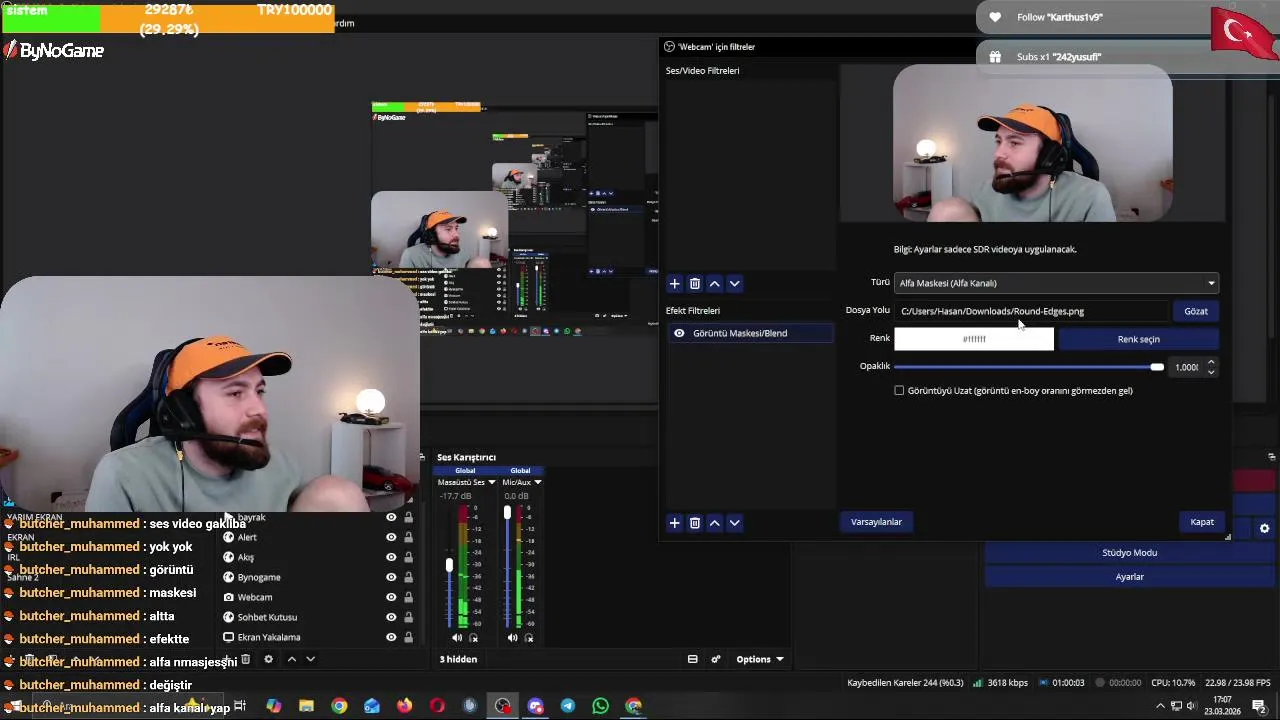Adjust the Opaklık slider
This screenshot has height=720, width=1280.
tap(1028, 367)
